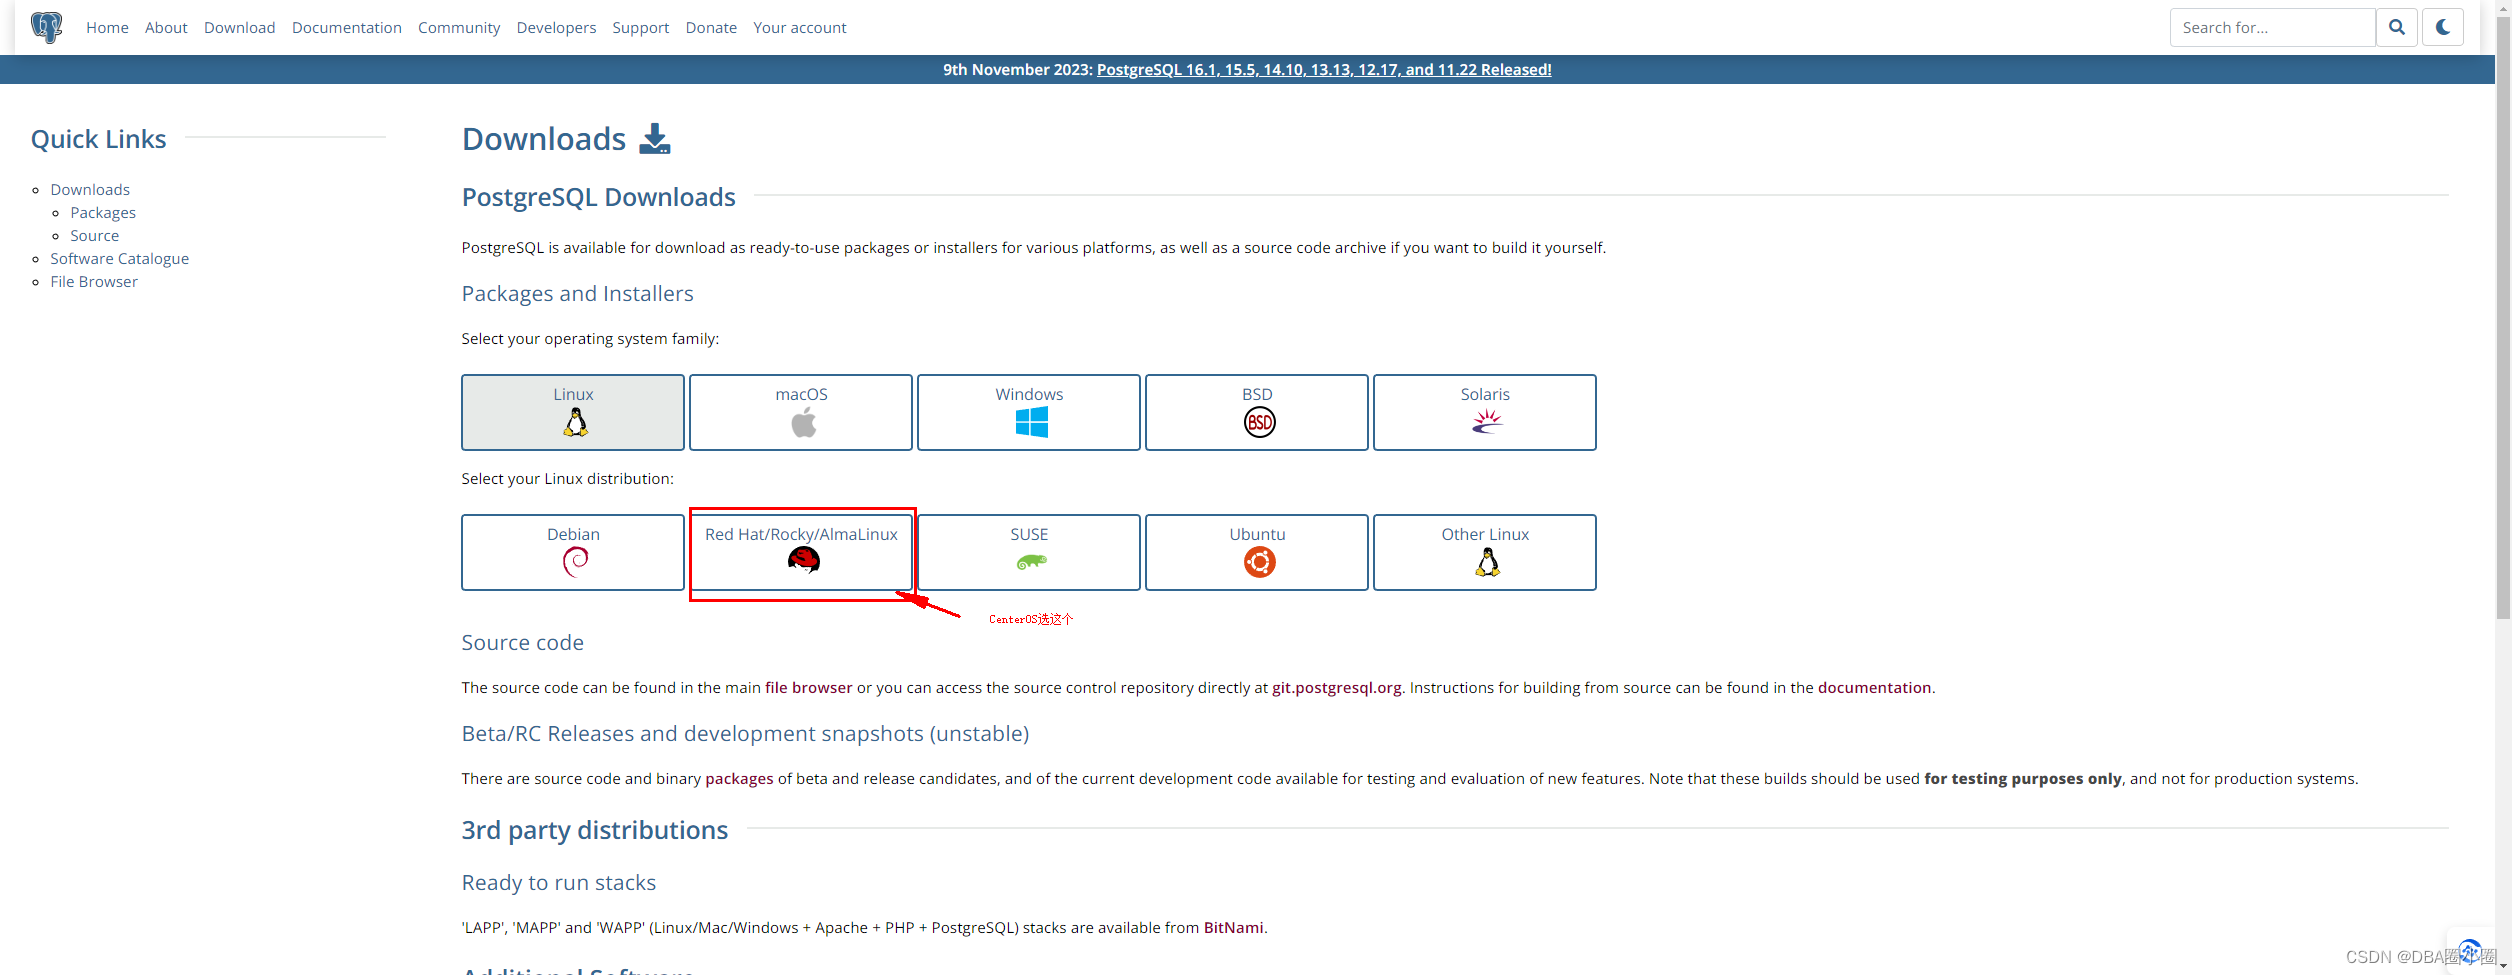Open the file browser link
This screenshot has width=2512, height=975.
point(808,687)
